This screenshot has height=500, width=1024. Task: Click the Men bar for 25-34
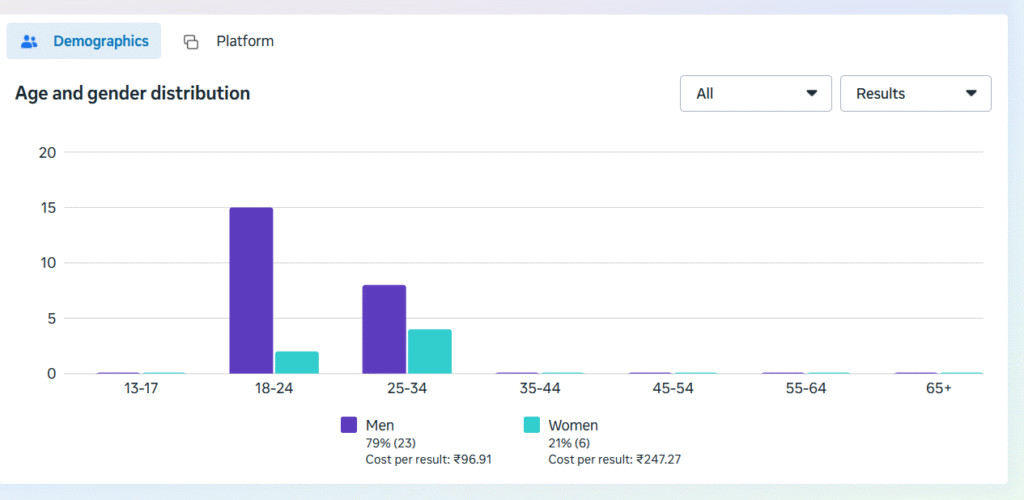tap(384, 329)
